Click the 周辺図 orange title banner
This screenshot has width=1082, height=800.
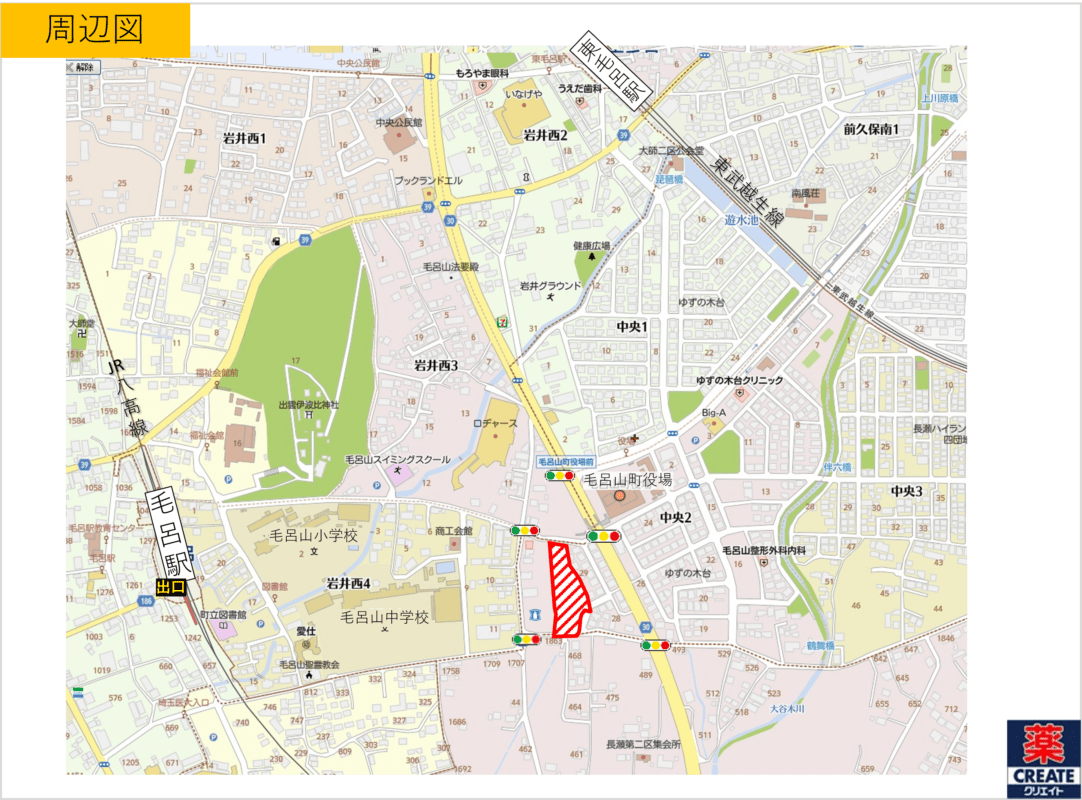tap(95, 29)
